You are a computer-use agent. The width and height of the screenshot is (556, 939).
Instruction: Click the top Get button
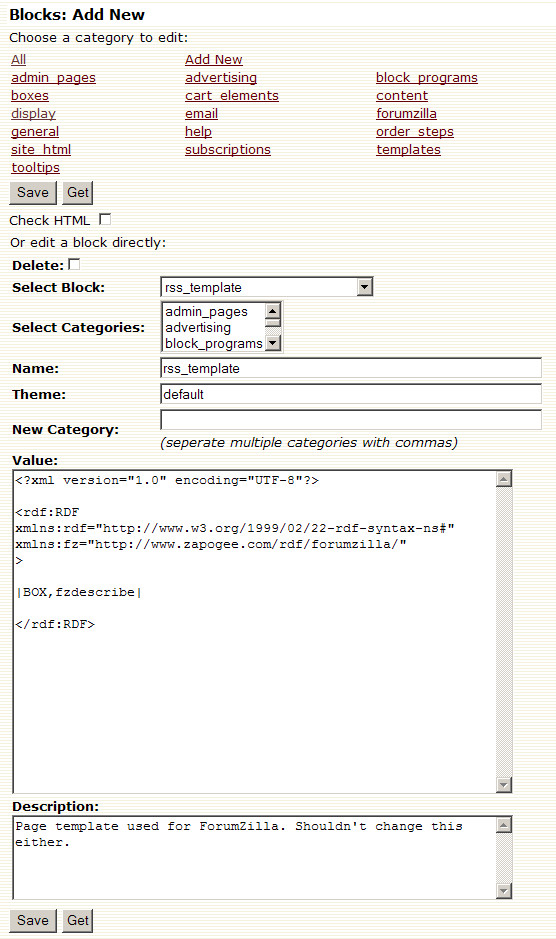pyautogui.click(x=78, y=193)
